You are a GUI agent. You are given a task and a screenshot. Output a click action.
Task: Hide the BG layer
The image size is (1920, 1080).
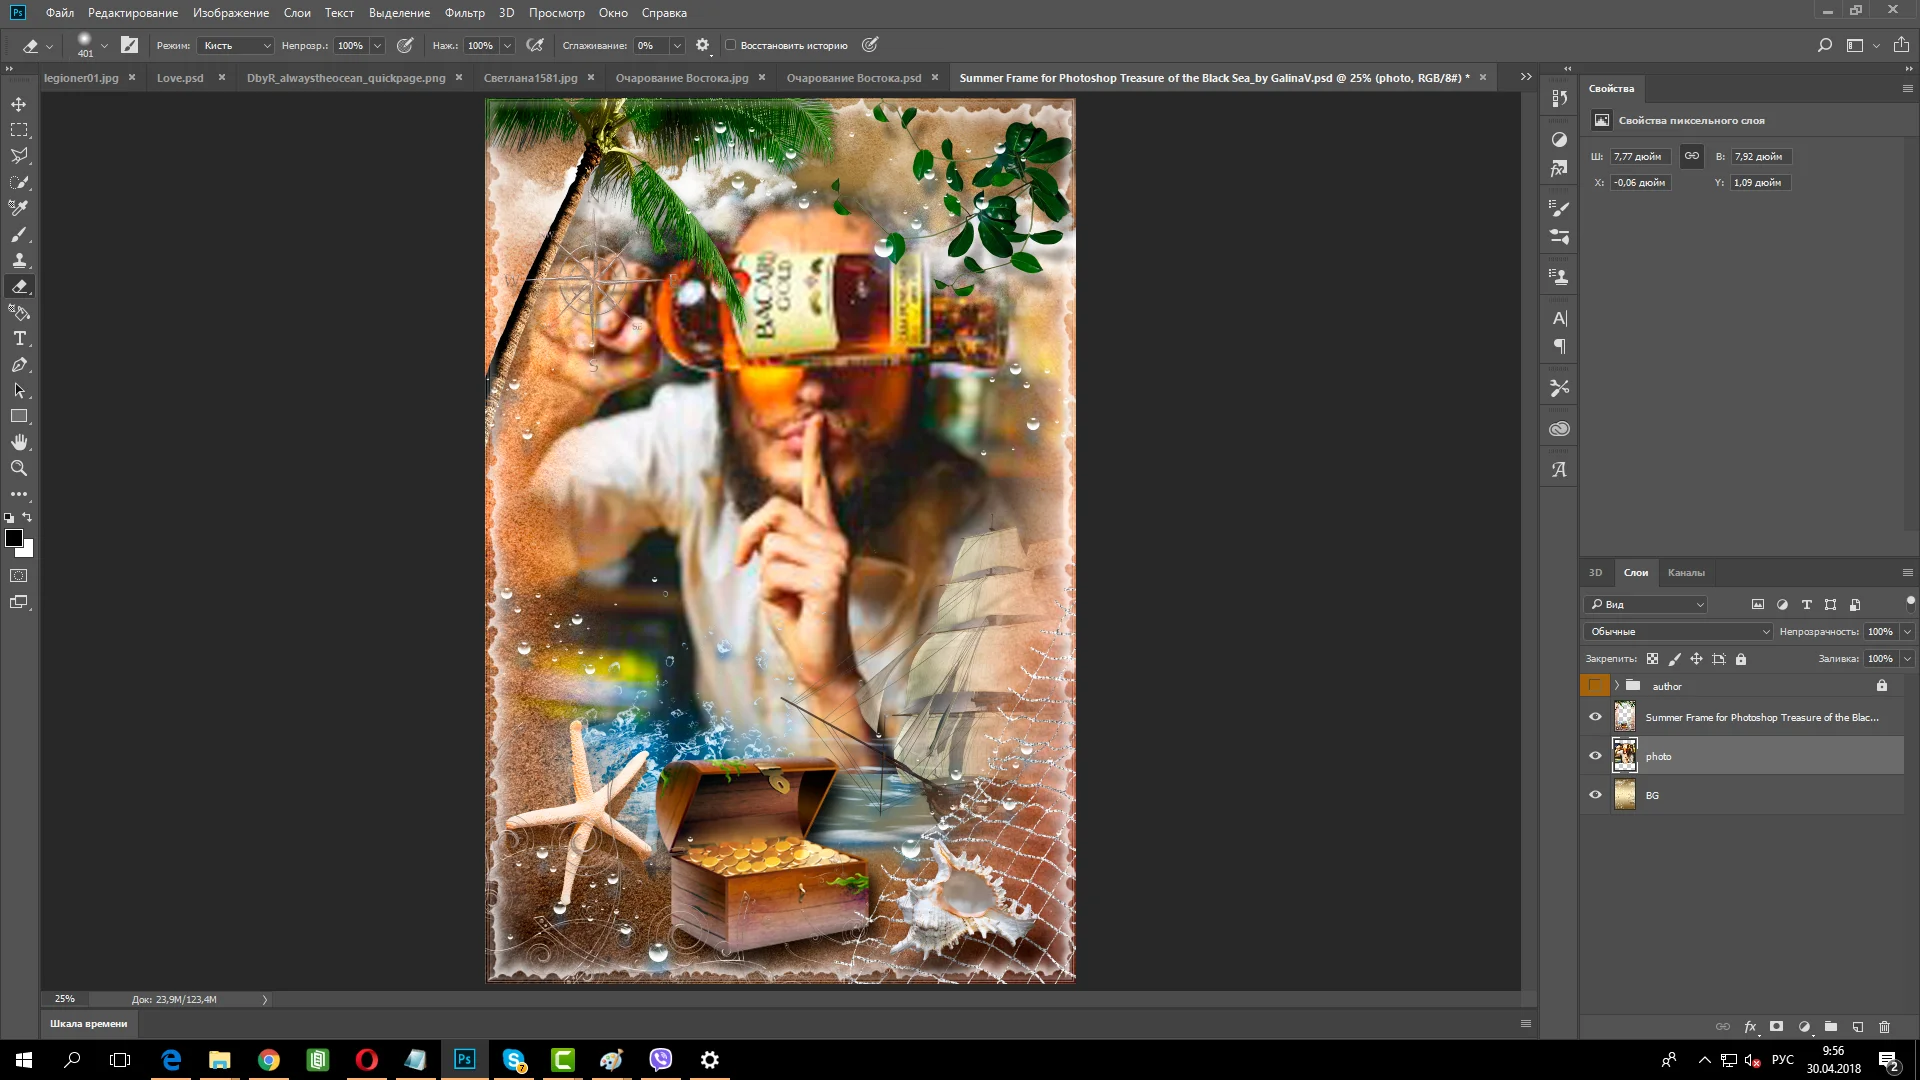[x=1595, y=795]
